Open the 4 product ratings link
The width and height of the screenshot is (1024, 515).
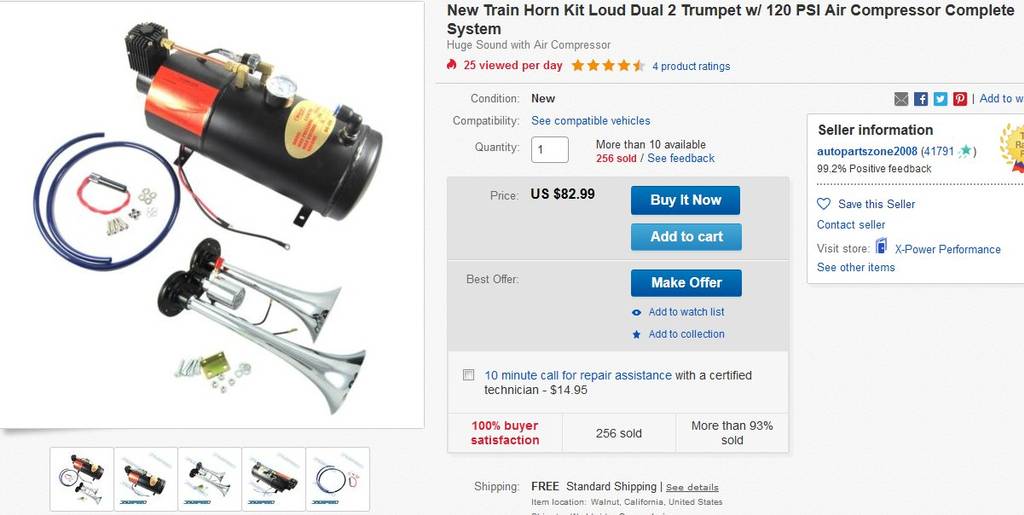(x=691, y=66)
